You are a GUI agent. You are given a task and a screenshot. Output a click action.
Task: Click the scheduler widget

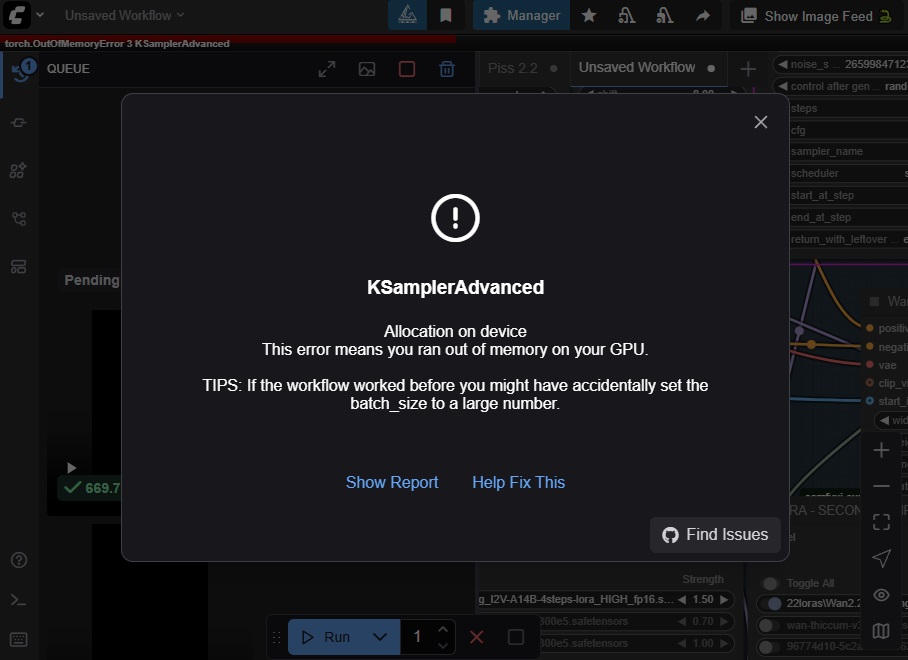pyautogui.click(x=848, y=173)
